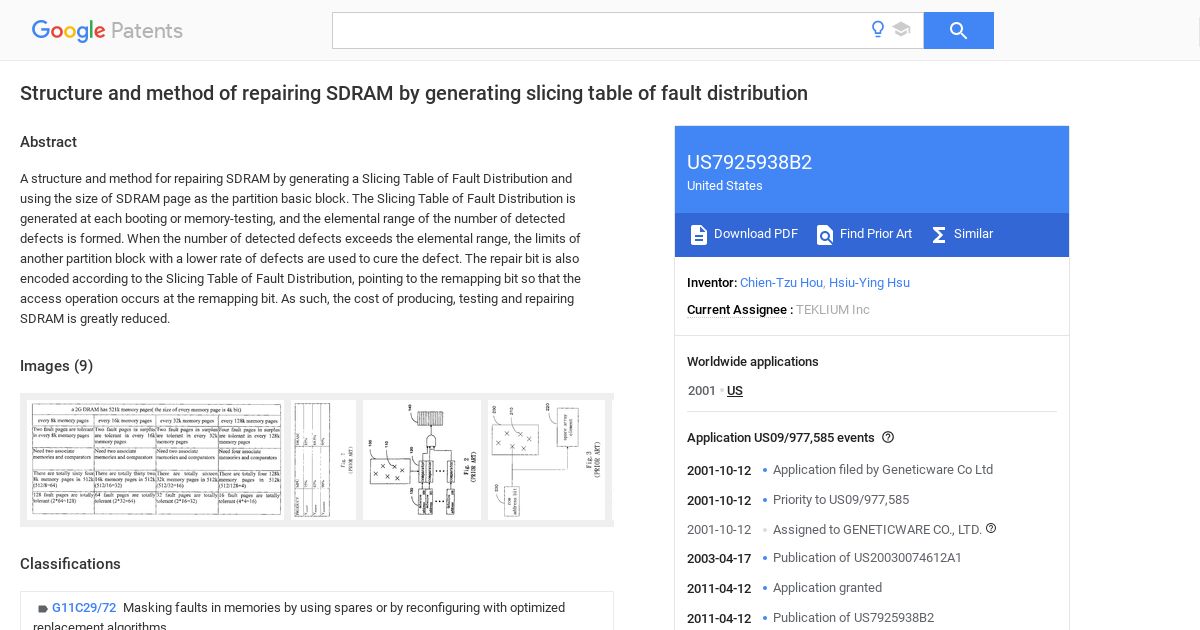This screenshot has height=630, width=1200.
Task: Open inventor Chien-Tzu Hou link
Action: (782, 283)
